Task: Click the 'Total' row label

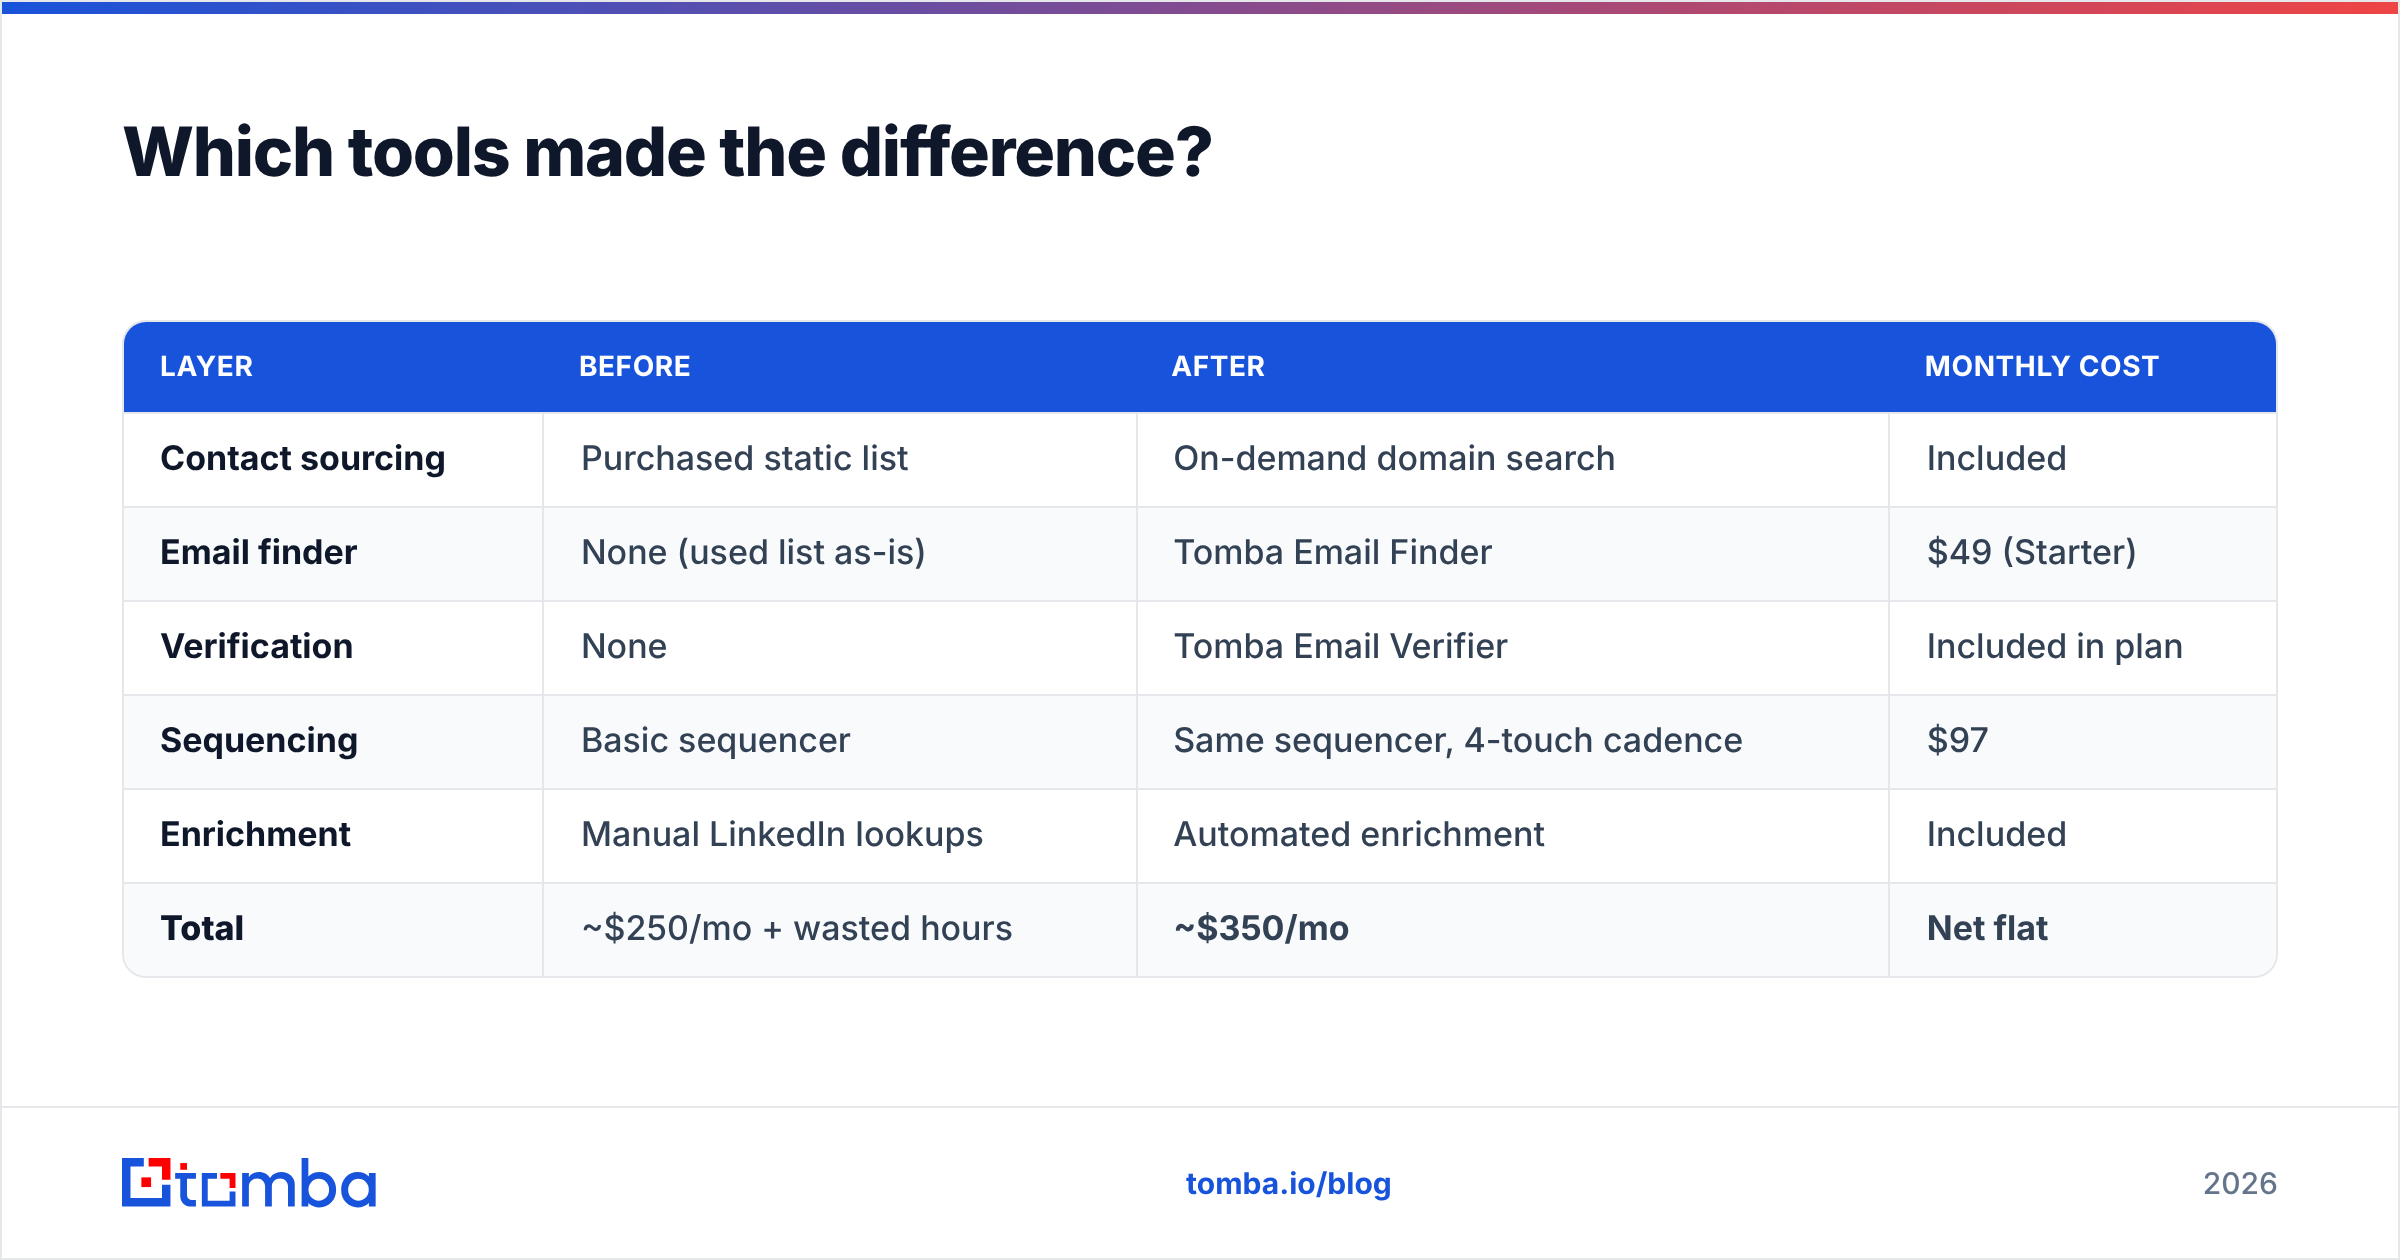Action: [x=202, y=928]
